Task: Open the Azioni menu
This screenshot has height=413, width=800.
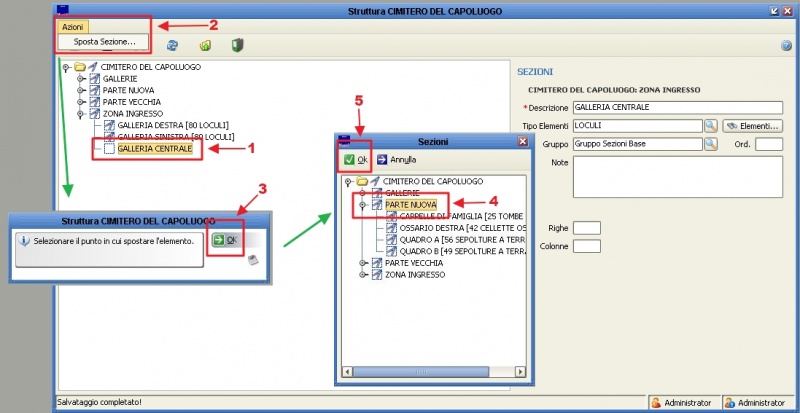Action: point(72,27)
